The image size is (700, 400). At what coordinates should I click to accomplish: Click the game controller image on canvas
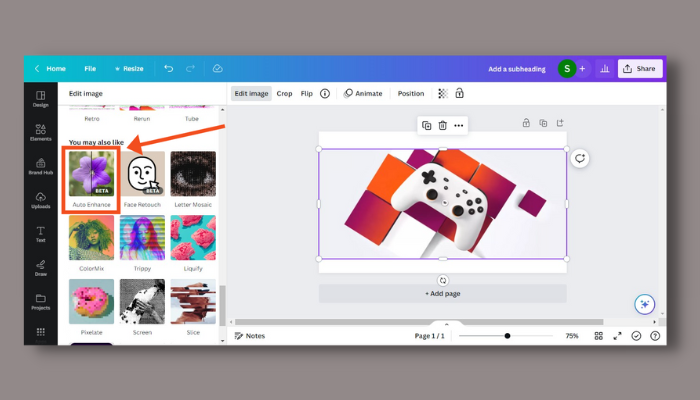click(443, 204)
